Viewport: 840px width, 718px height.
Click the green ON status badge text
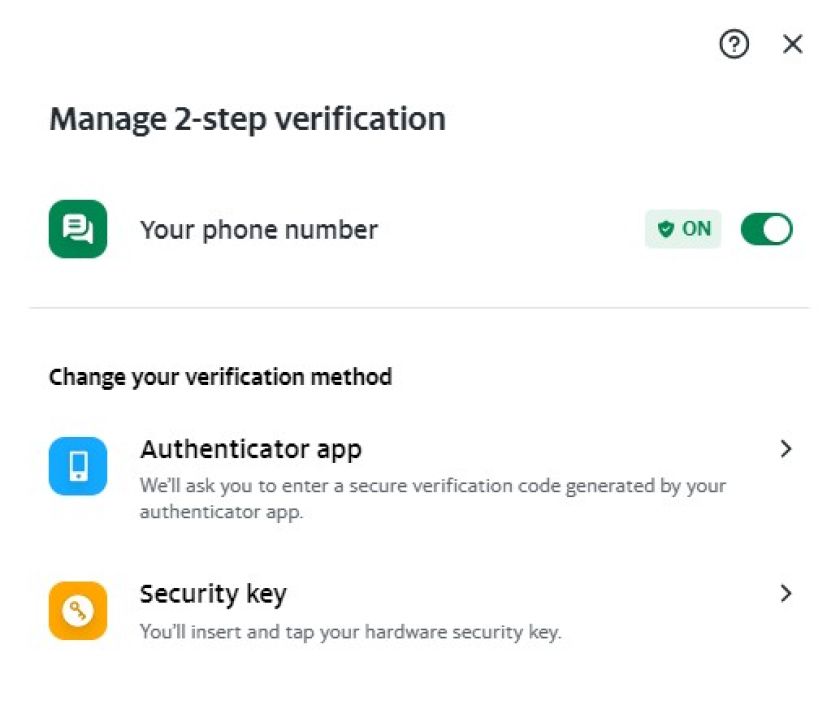(696, 229)
